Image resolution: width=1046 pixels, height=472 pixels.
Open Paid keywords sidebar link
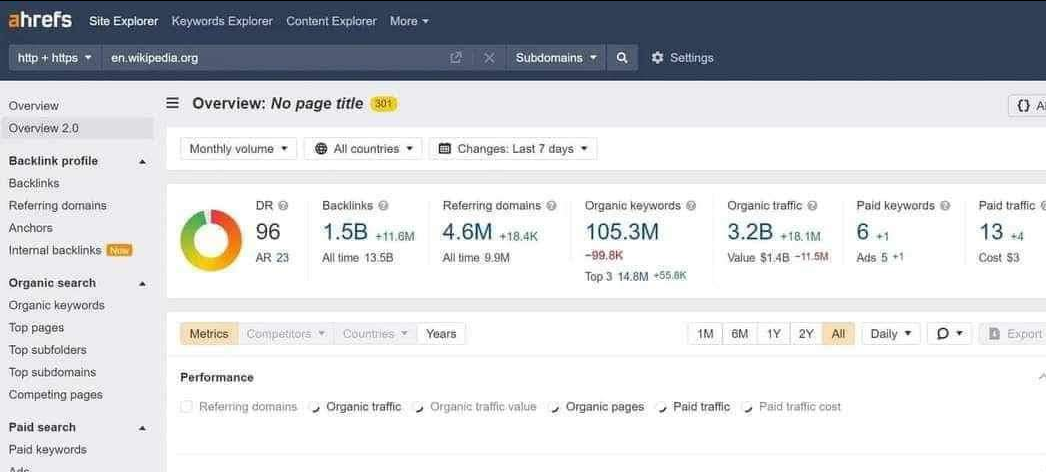tap(47, 450)
